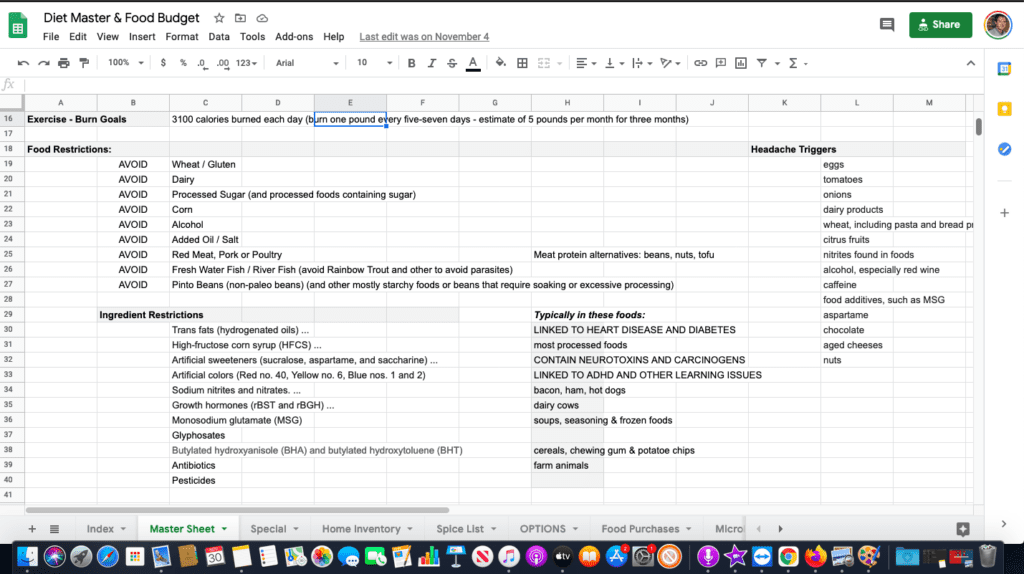Switch to the Food Purchases sheet tab
Image resolution: width=1024 pixels, height=574 pixels.
[647, 529]
